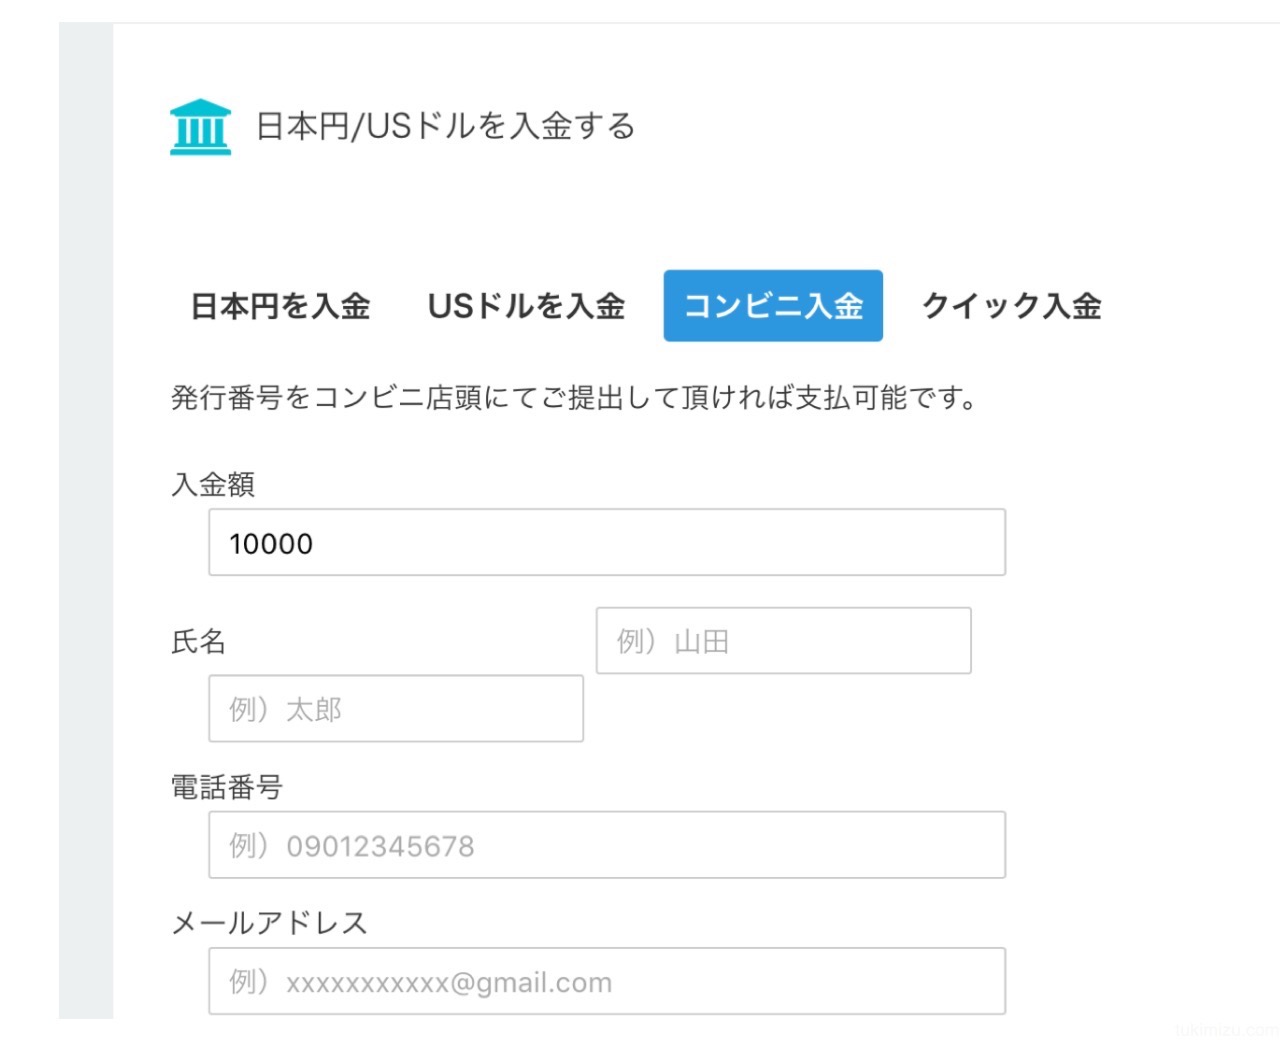
Task: Go to the クイック入金 tab
Action: pyautogui.click(x=1011, y=306)
